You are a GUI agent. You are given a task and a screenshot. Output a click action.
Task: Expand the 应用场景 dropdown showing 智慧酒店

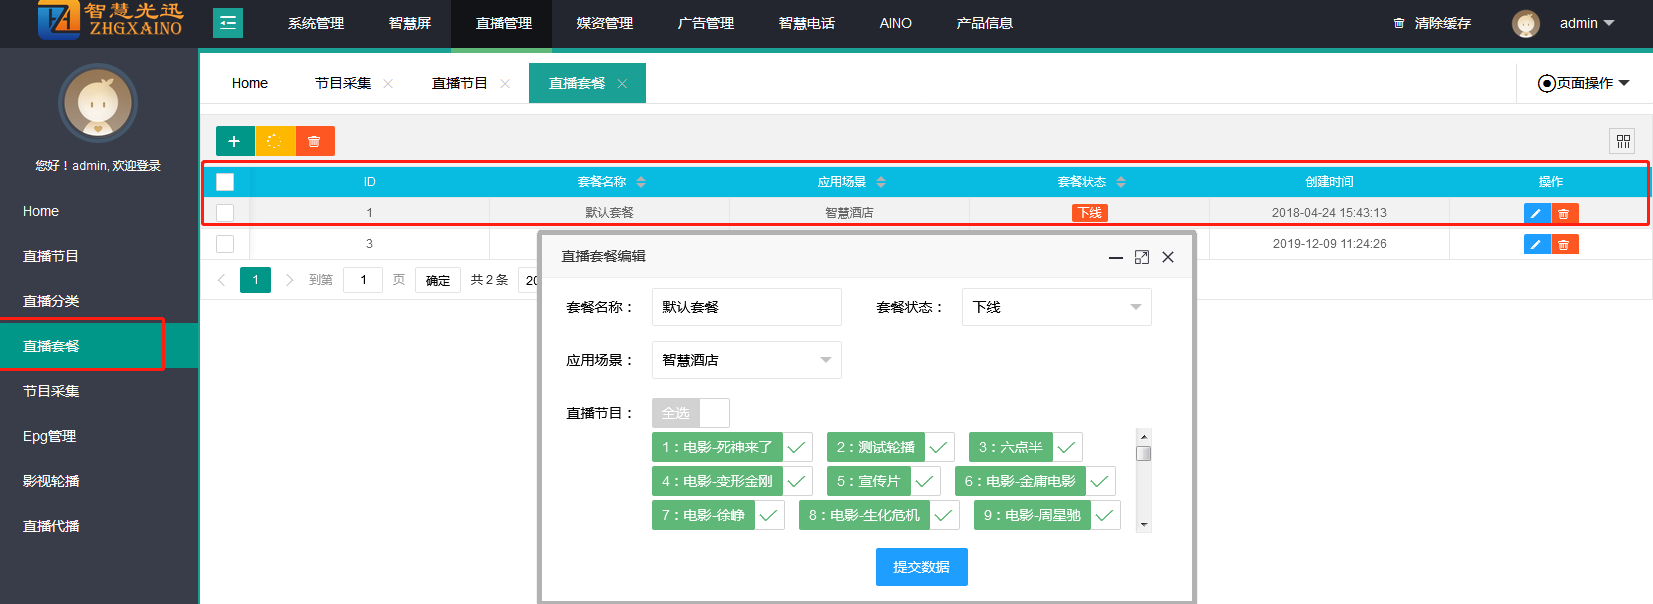[746, 360]
